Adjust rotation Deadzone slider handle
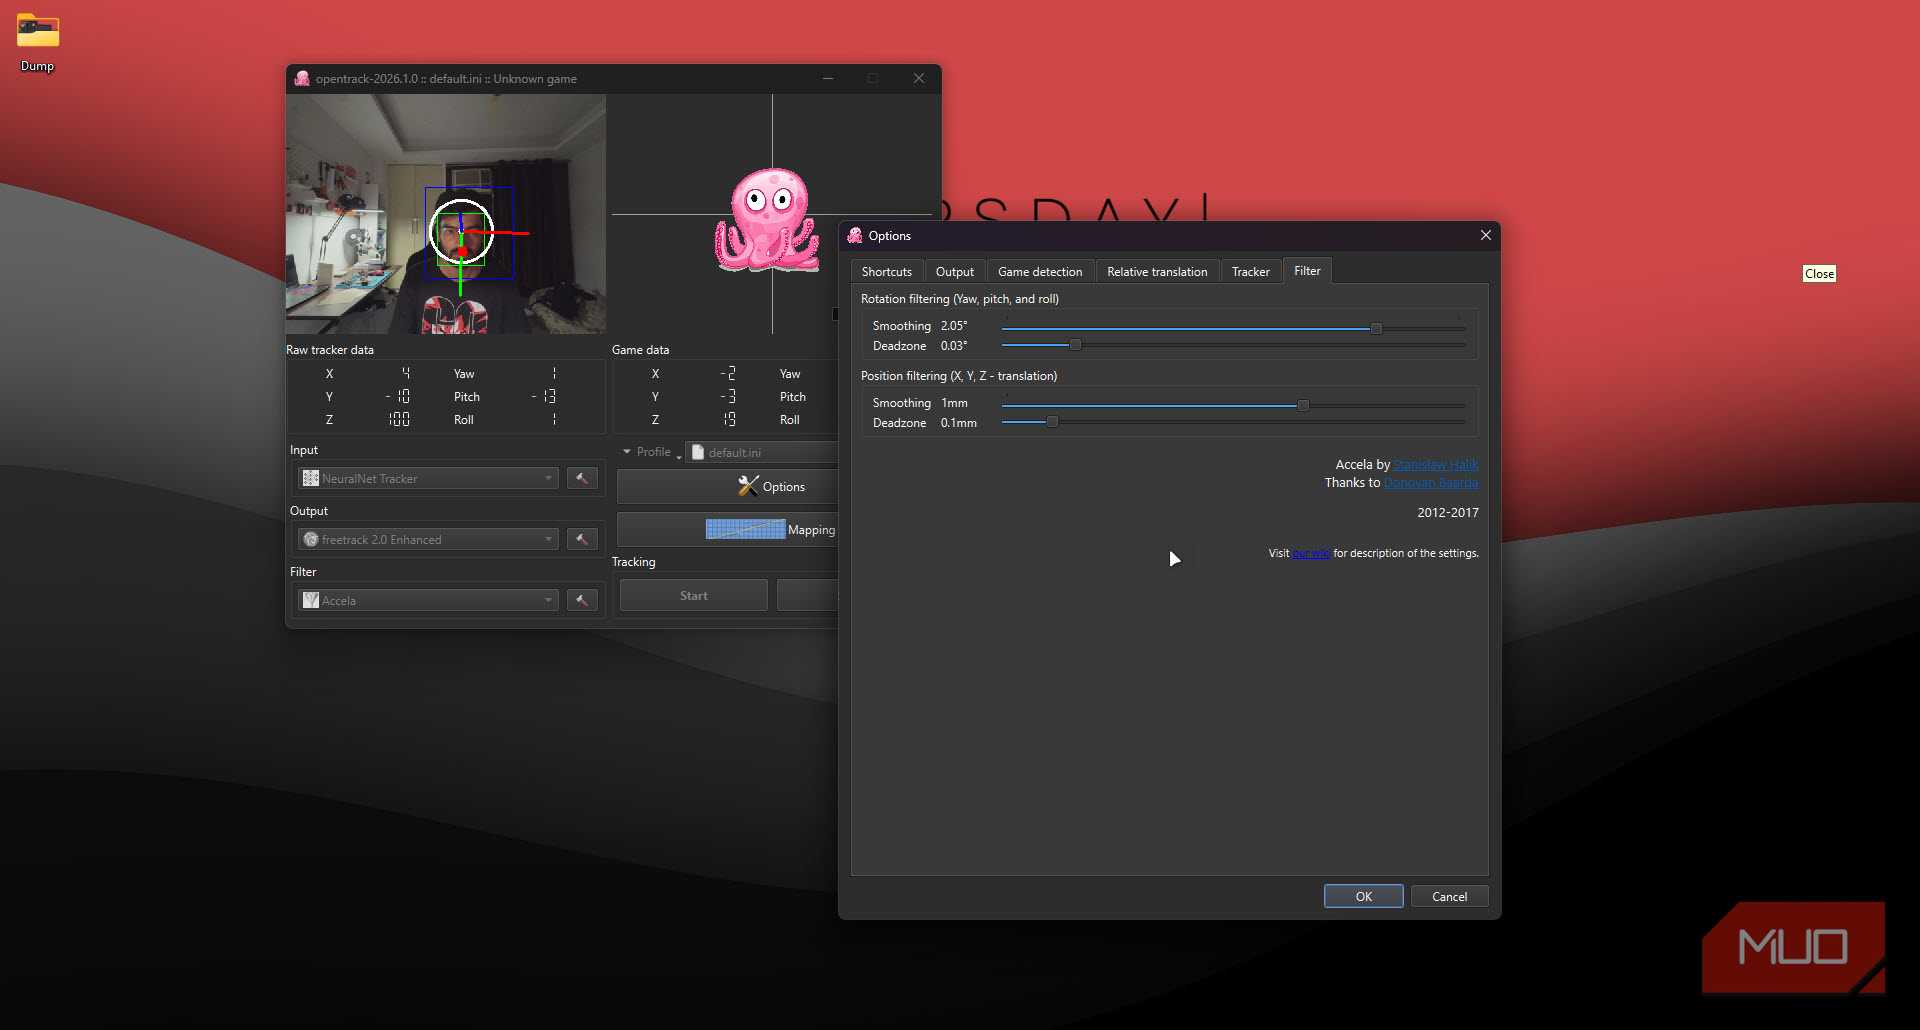The height and width of the screenshot is (1030, 1920). pyautogui.click(x=1075, y=345)
